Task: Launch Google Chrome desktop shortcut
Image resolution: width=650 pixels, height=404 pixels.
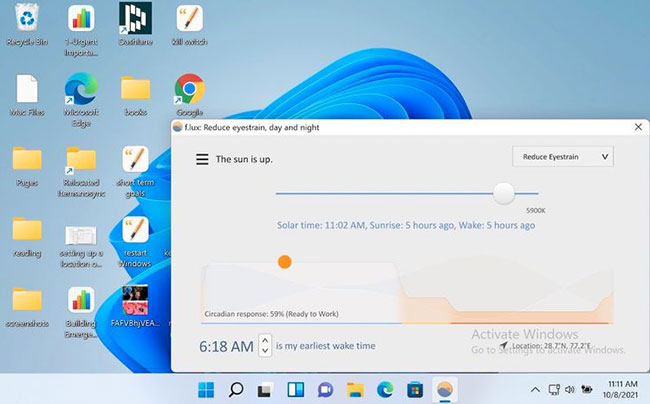Action: point(189,95)
